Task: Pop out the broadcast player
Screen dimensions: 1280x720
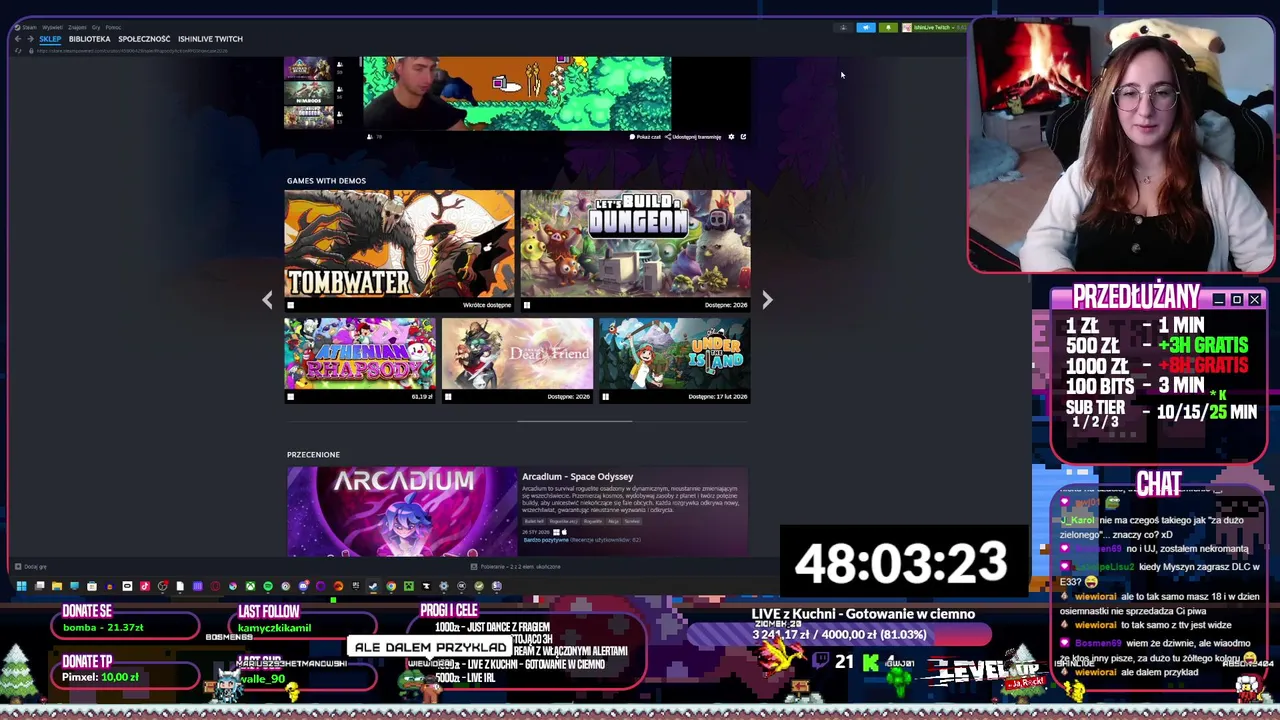Action: coord(743,137)
